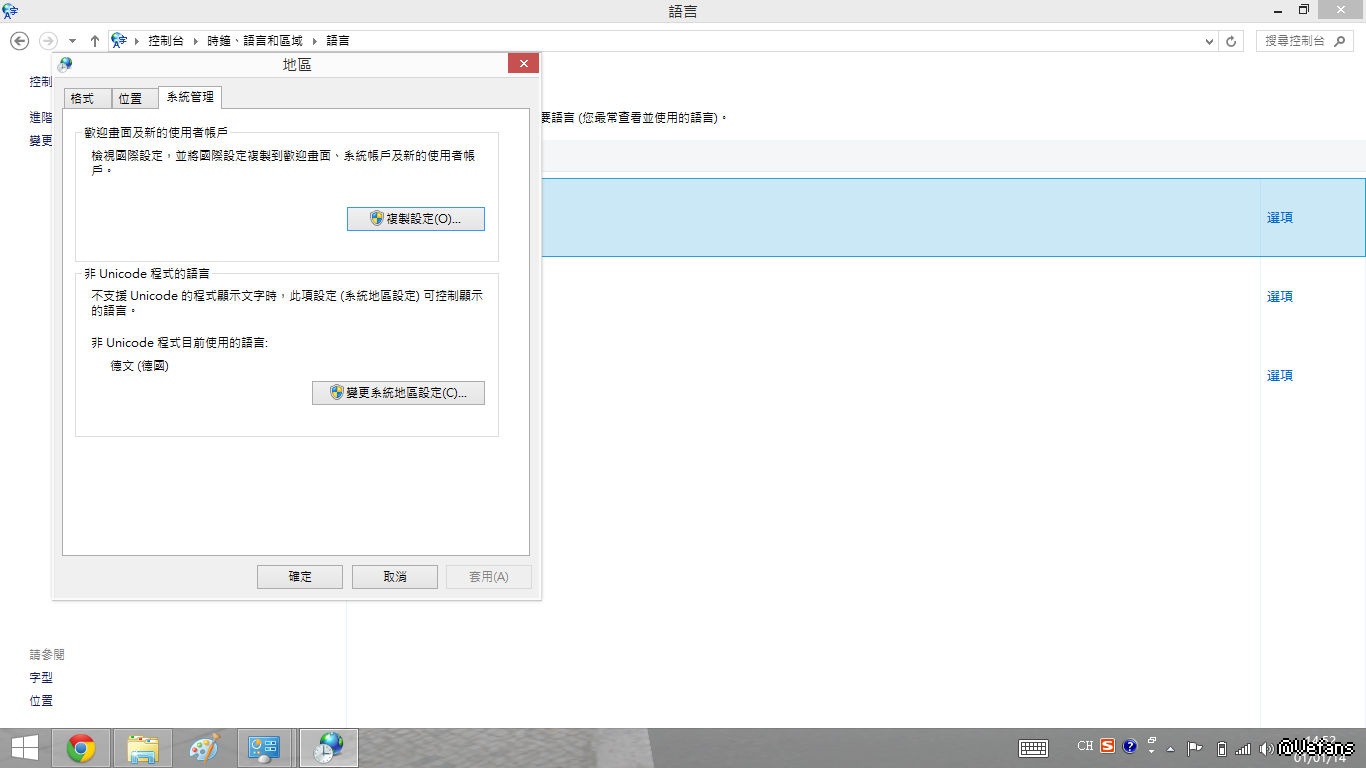The image size is (1366, 768).
Task: Click the Region globe-clock taskbar icon
Action: (x=328, y=748)
